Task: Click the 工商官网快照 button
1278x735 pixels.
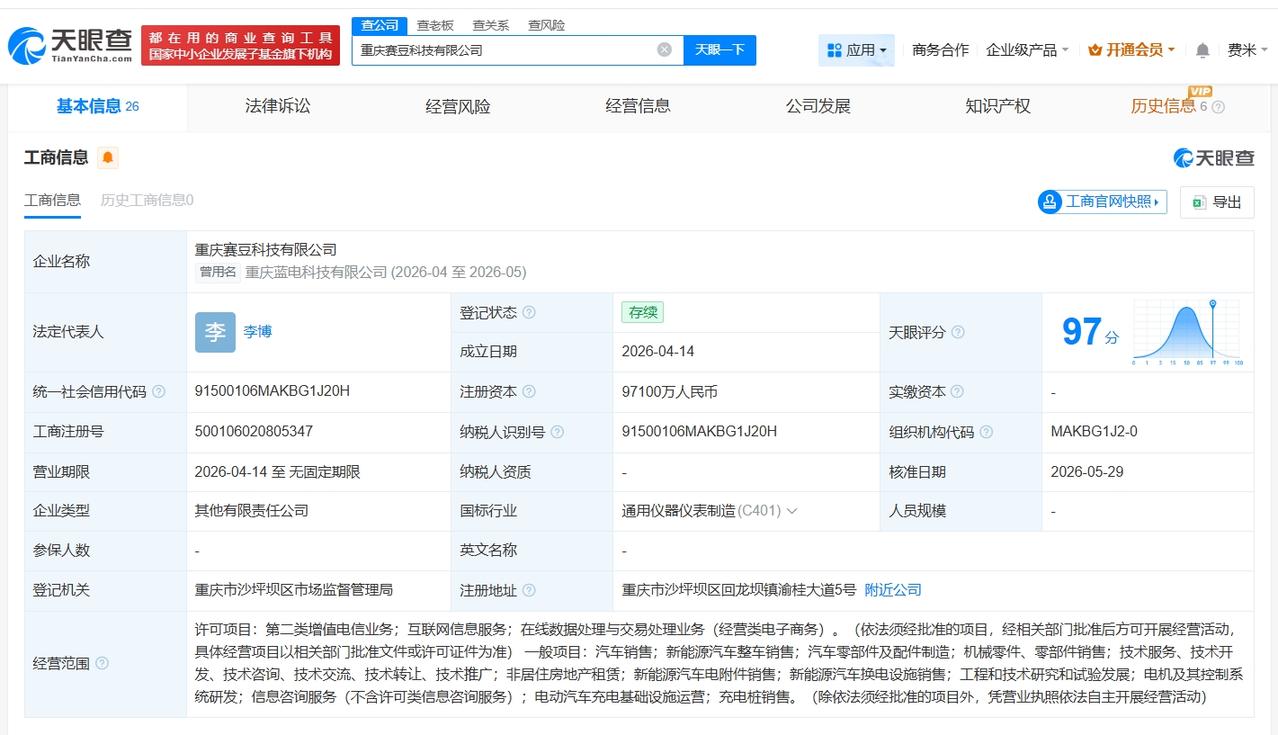Action: (x=1103, y=202)
